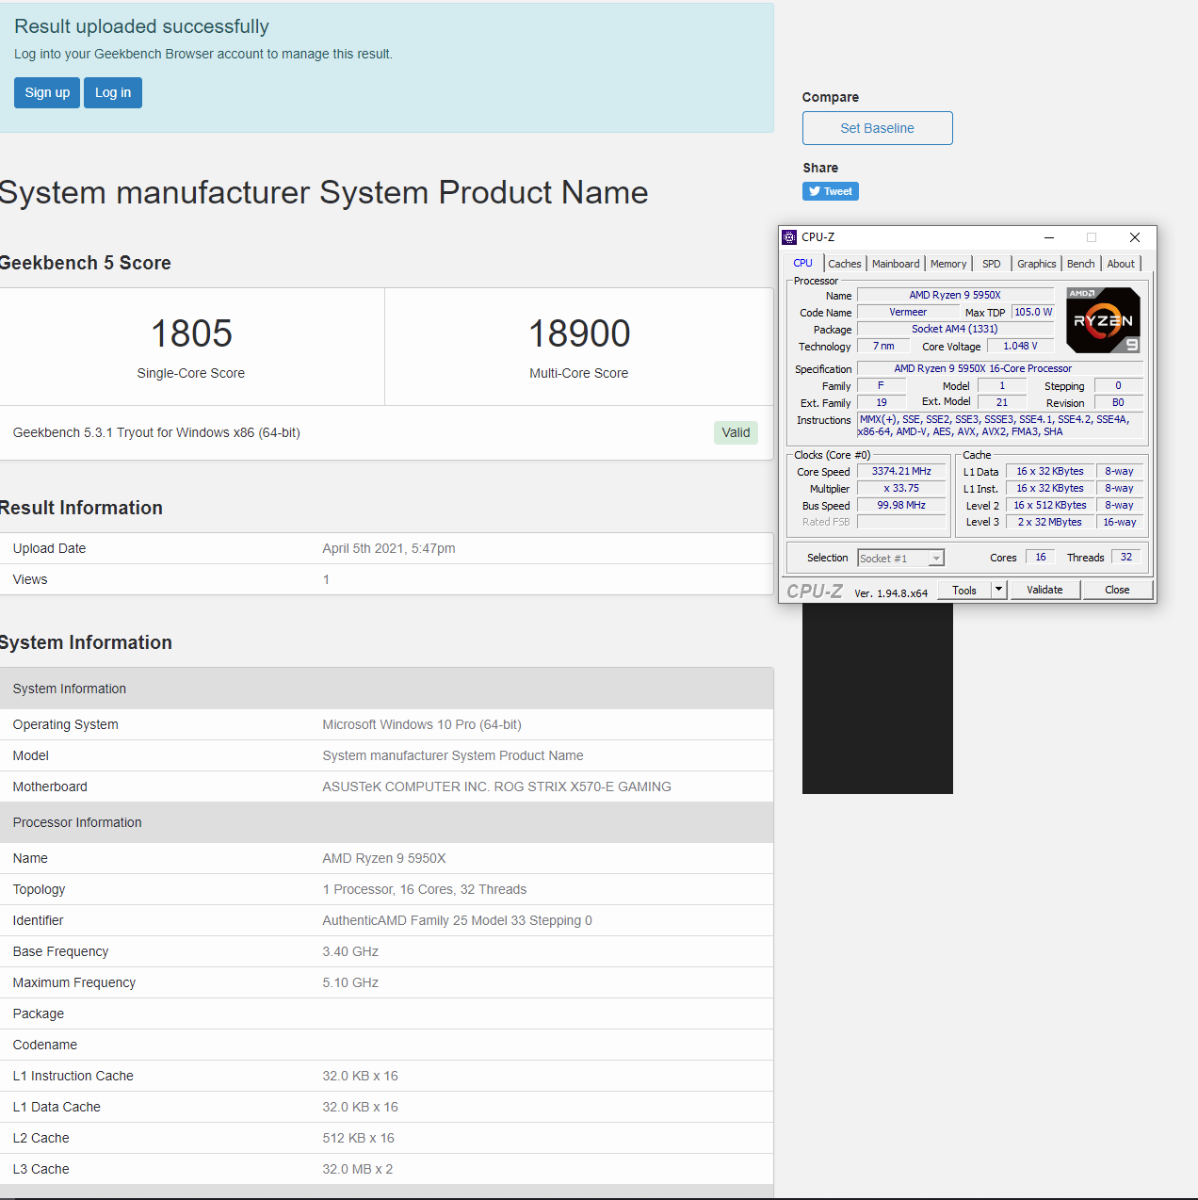Expand the Tools dropdown arrow in CPU-Z
Image resolution: width=1198 pixels, height=1200 pixels.
(998, 590)
